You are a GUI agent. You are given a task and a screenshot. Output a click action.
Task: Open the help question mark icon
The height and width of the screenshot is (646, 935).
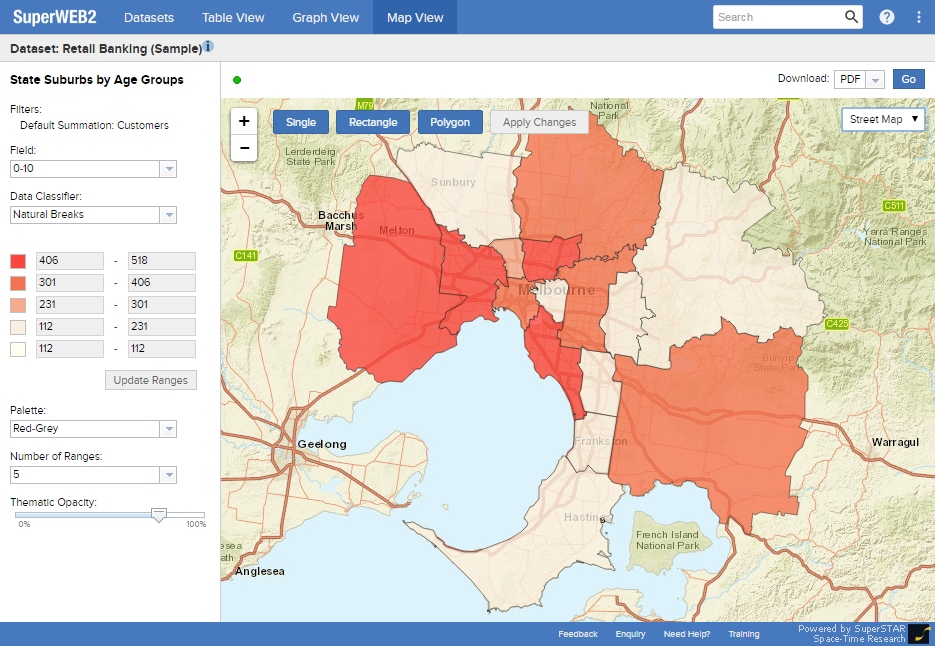click(x=887, y=17)
